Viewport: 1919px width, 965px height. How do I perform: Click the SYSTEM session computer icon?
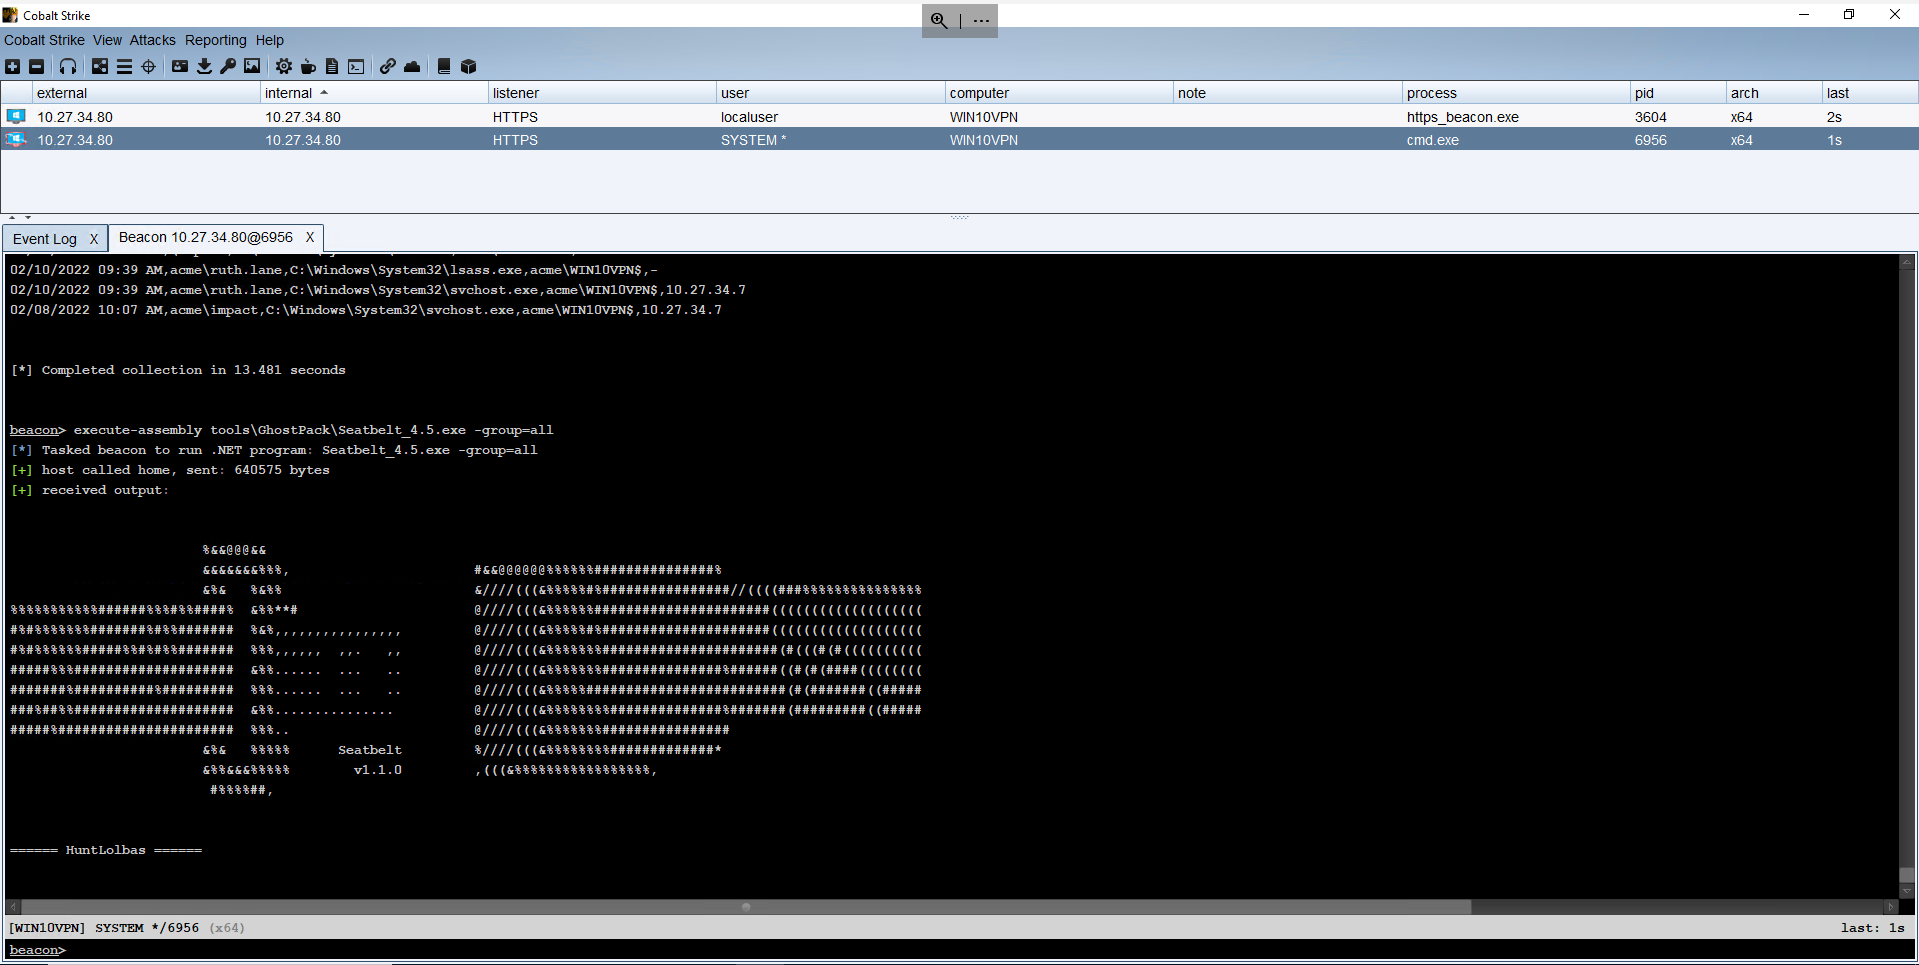(16, 139)
